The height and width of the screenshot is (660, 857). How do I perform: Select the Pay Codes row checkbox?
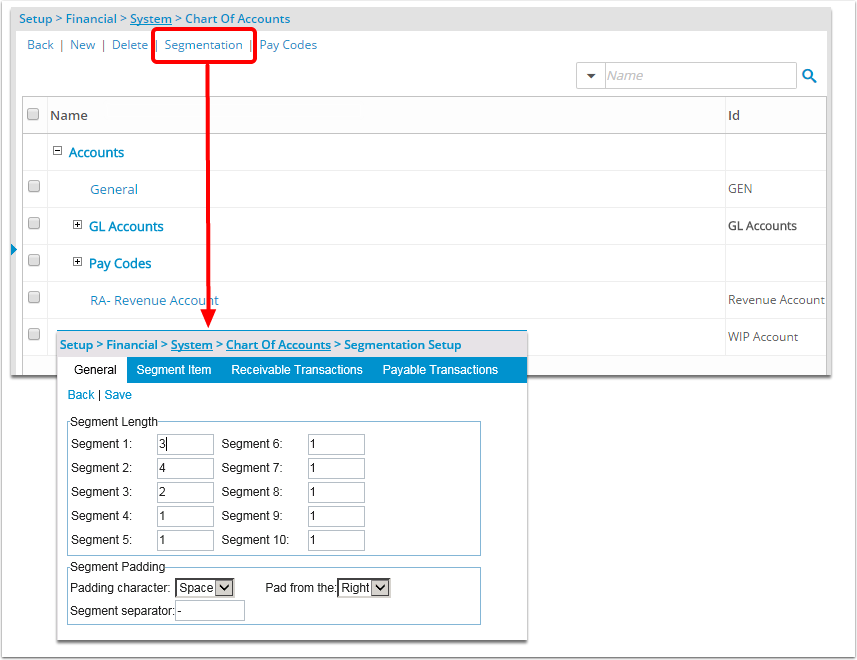(34, 261)
